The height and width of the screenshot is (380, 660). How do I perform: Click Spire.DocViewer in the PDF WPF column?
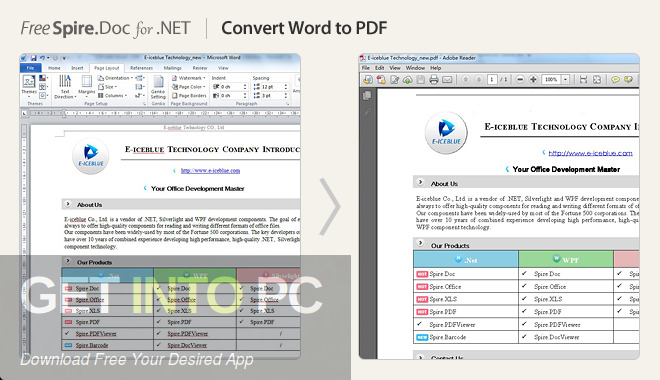556,337
